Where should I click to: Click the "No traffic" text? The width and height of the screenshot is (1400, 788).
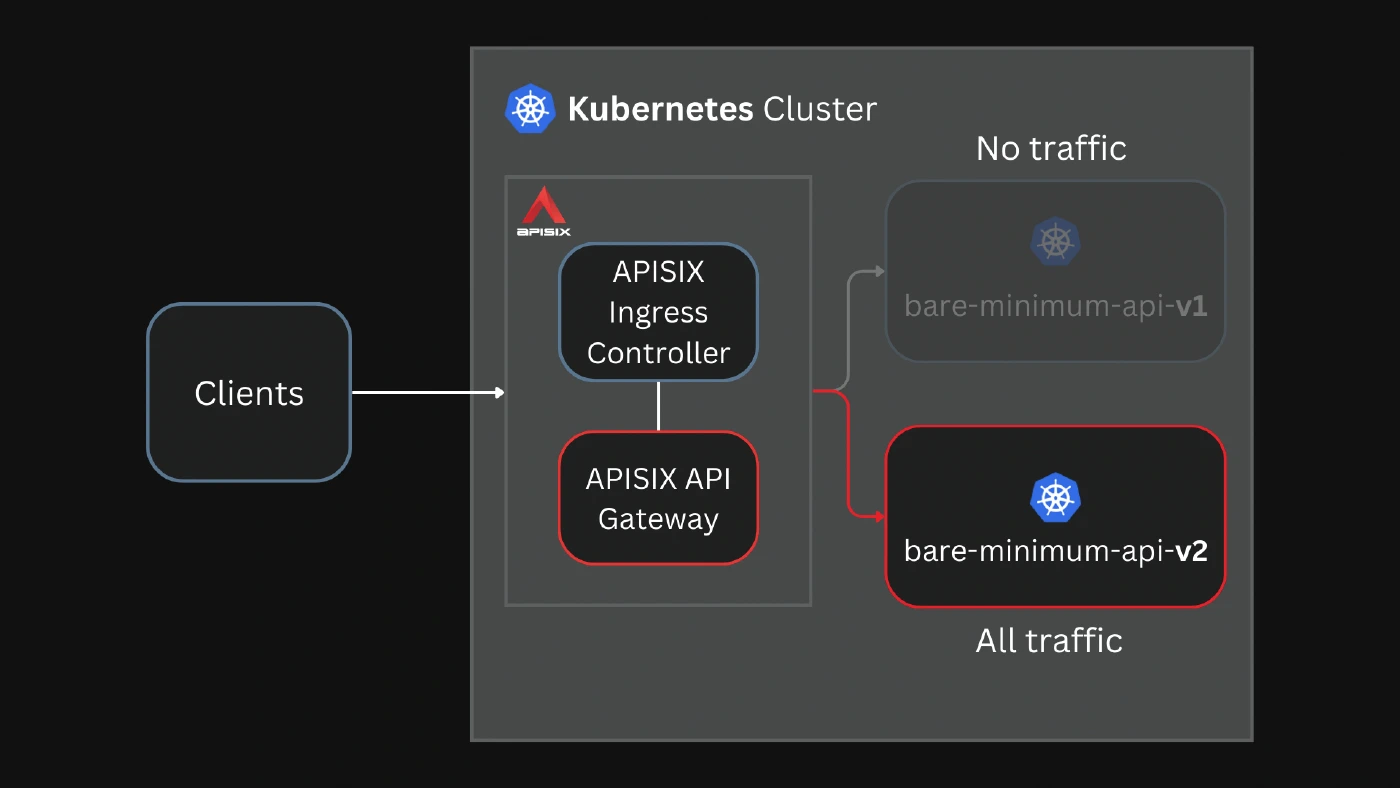(1051, 149)
